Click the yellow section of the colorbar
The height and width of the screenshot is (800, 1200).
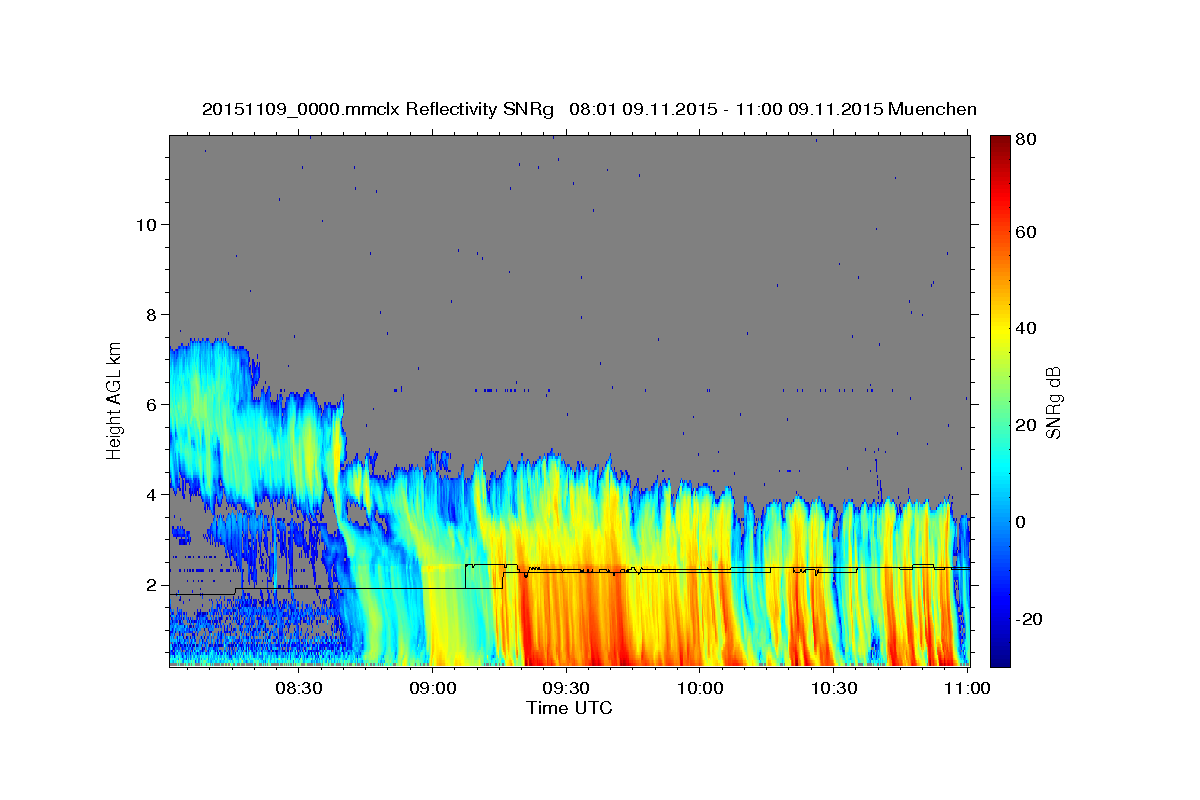click(x=1000, y=330)
